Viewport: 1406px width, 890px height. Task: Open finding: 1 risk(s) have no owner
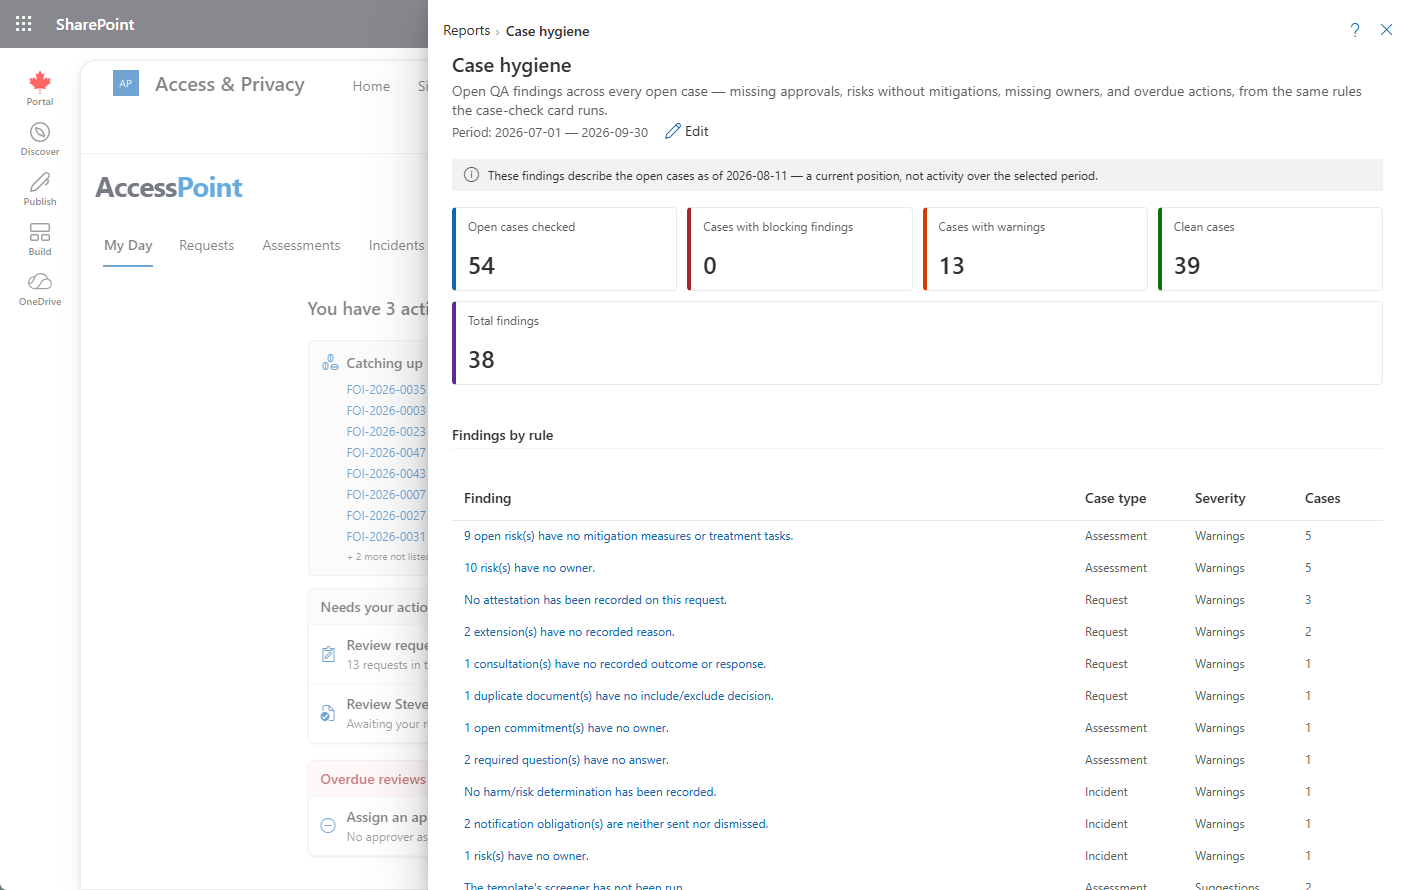[x=526, y=856]
